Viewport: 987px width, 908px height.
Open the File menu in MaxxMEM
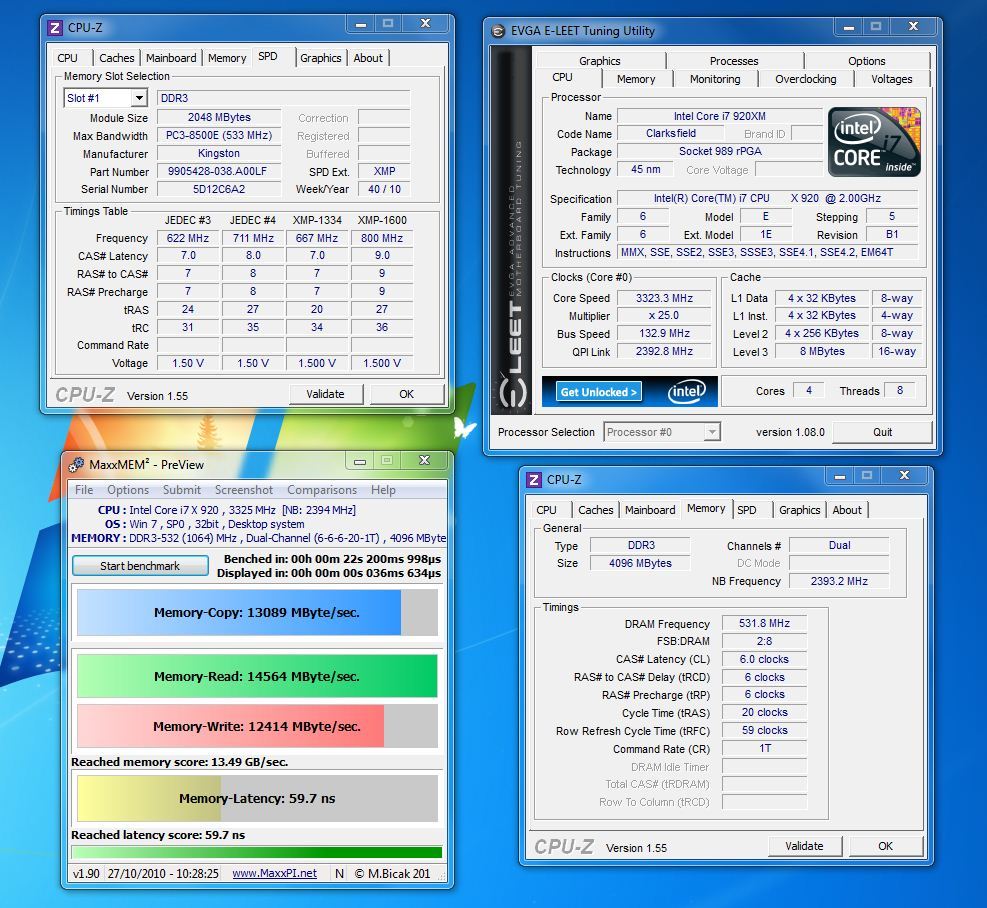tap(84, 490)
